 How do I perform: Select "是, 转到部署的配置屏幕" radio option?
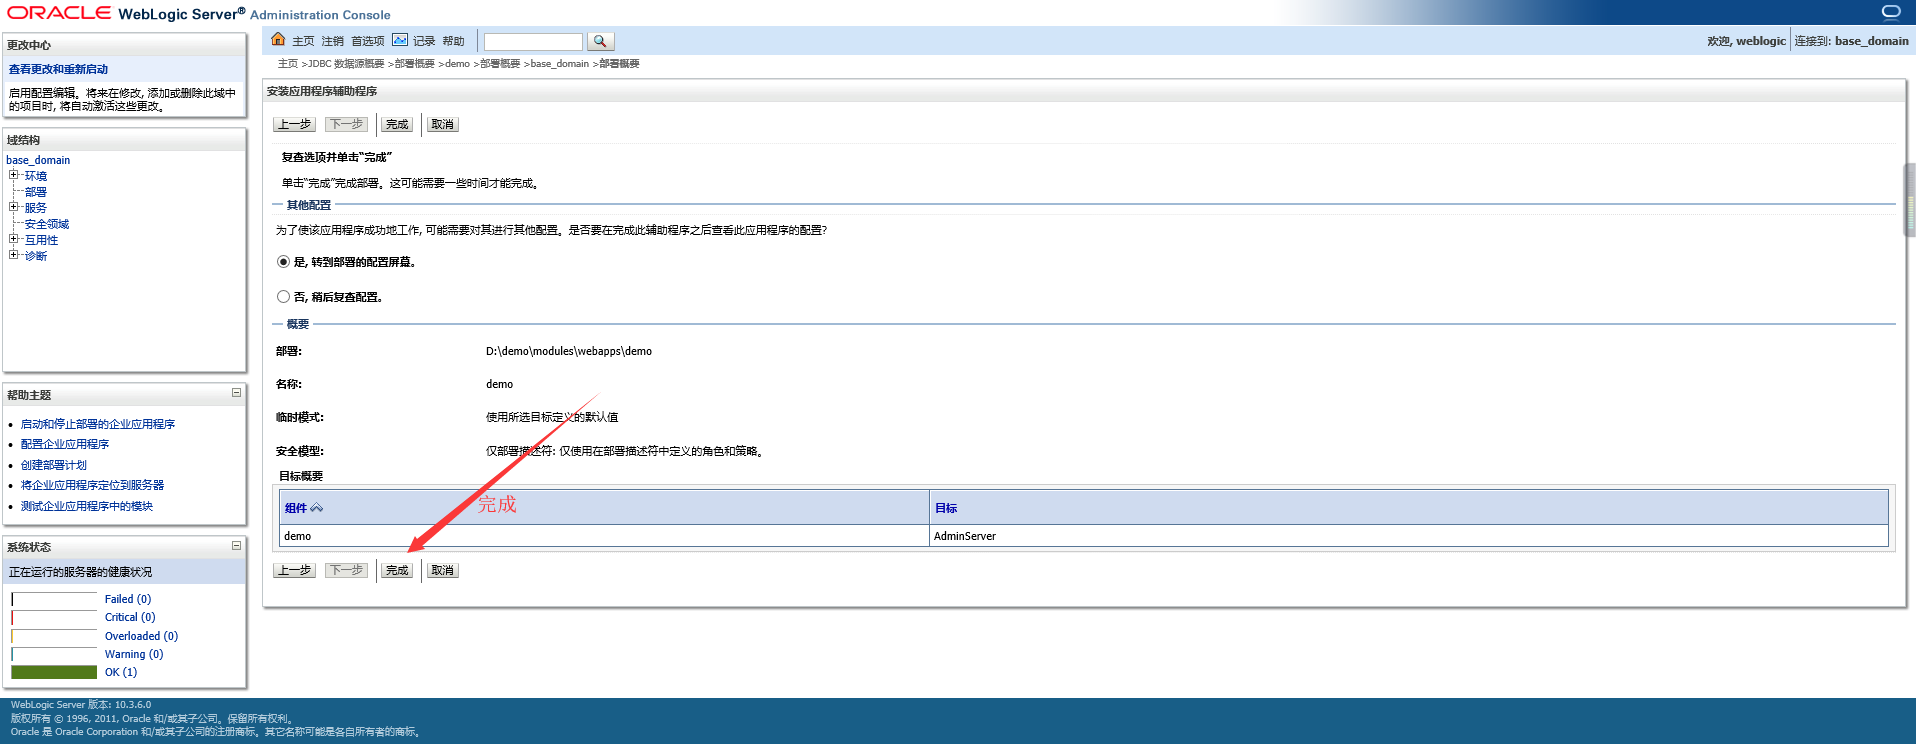point(283,262)
